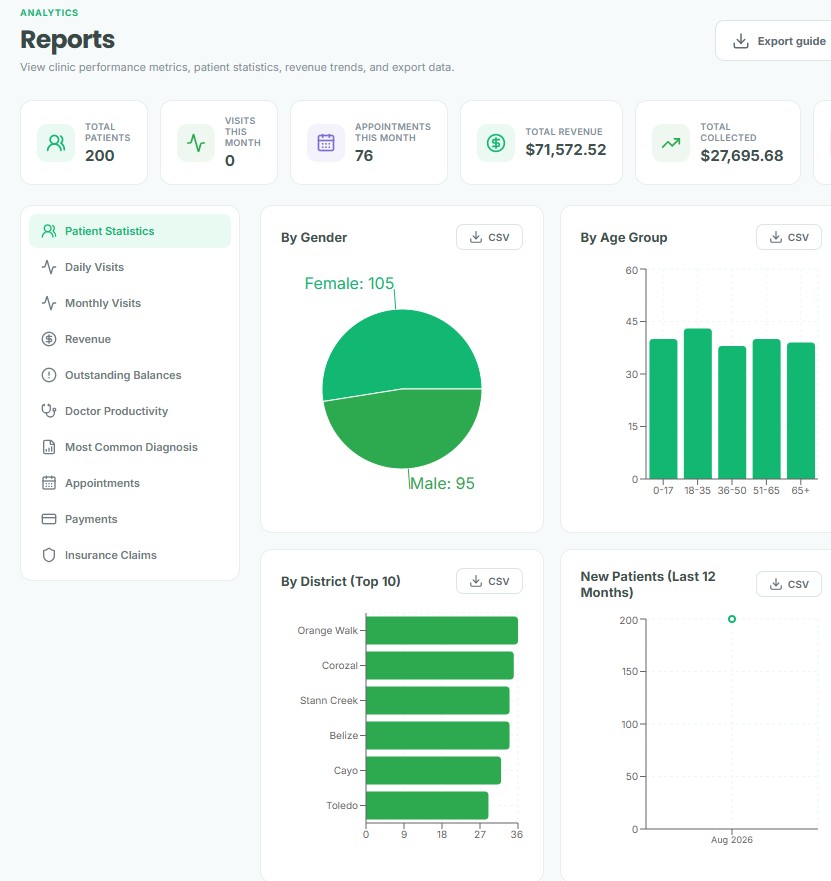Click the Aug 2026 data point marker
Screen dimensions: 831x881
[x=732, y=619]
